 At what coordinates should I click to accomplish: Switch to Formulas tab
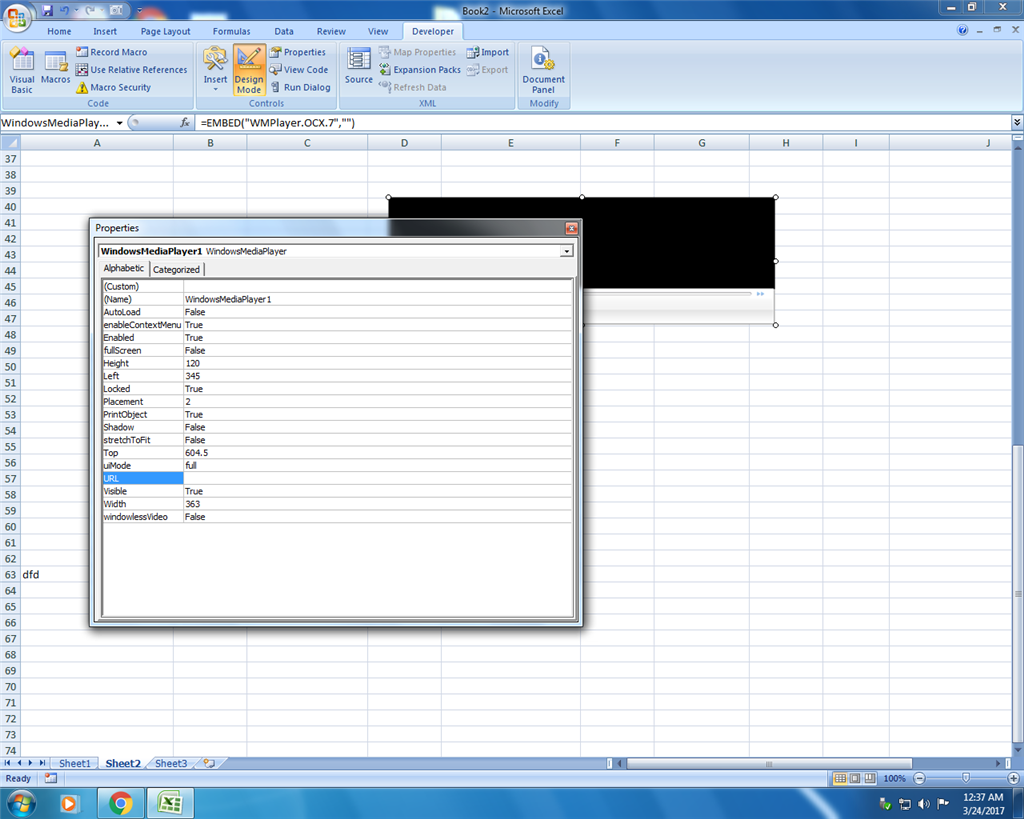(x=231, y=31)
